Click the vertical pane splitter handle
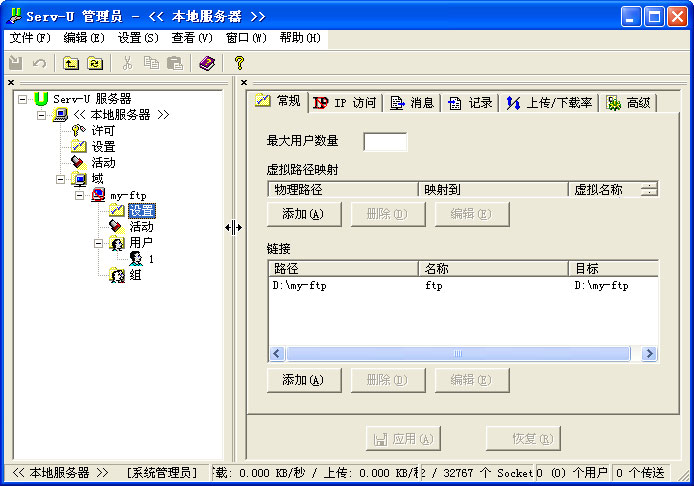Image resolution: width=694 pixels, height=486 pixels. [234, 228]
